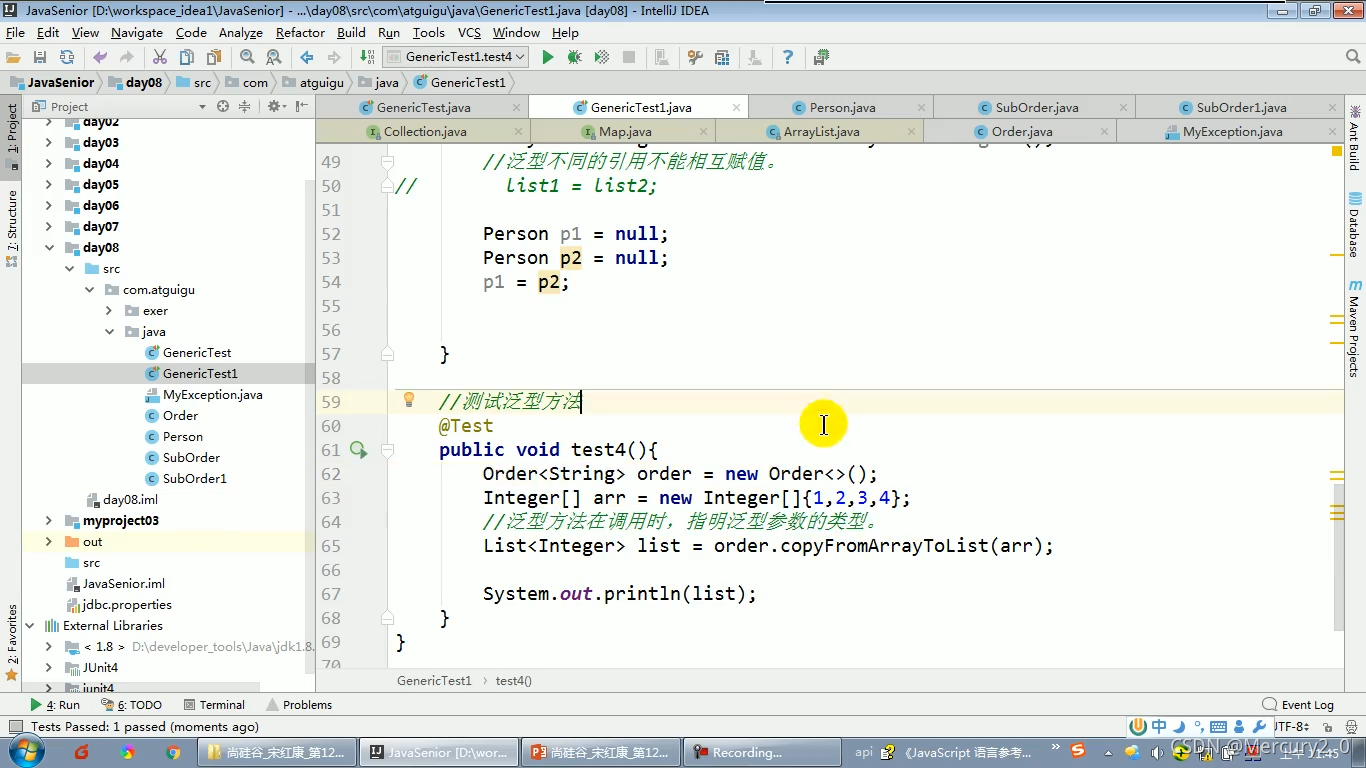Open the Terminal tool window
The height and width of the screenshot is (768, 1366).
coord(213,705)
